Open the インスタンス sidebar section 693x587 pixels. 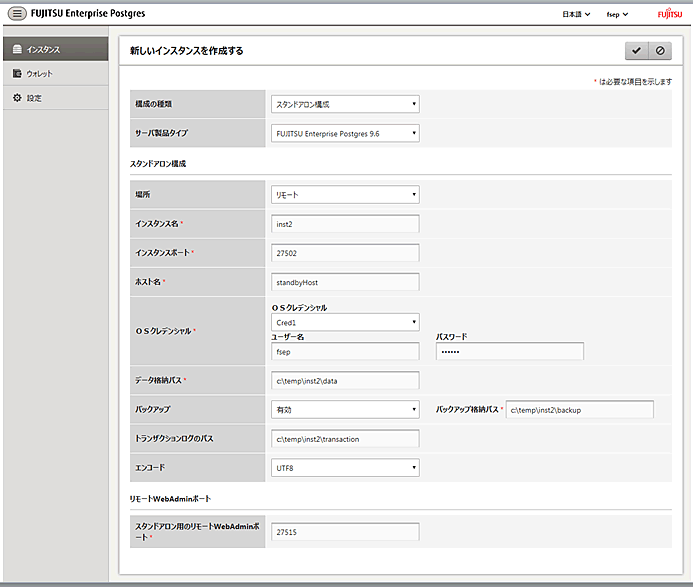tap(56, 49)
